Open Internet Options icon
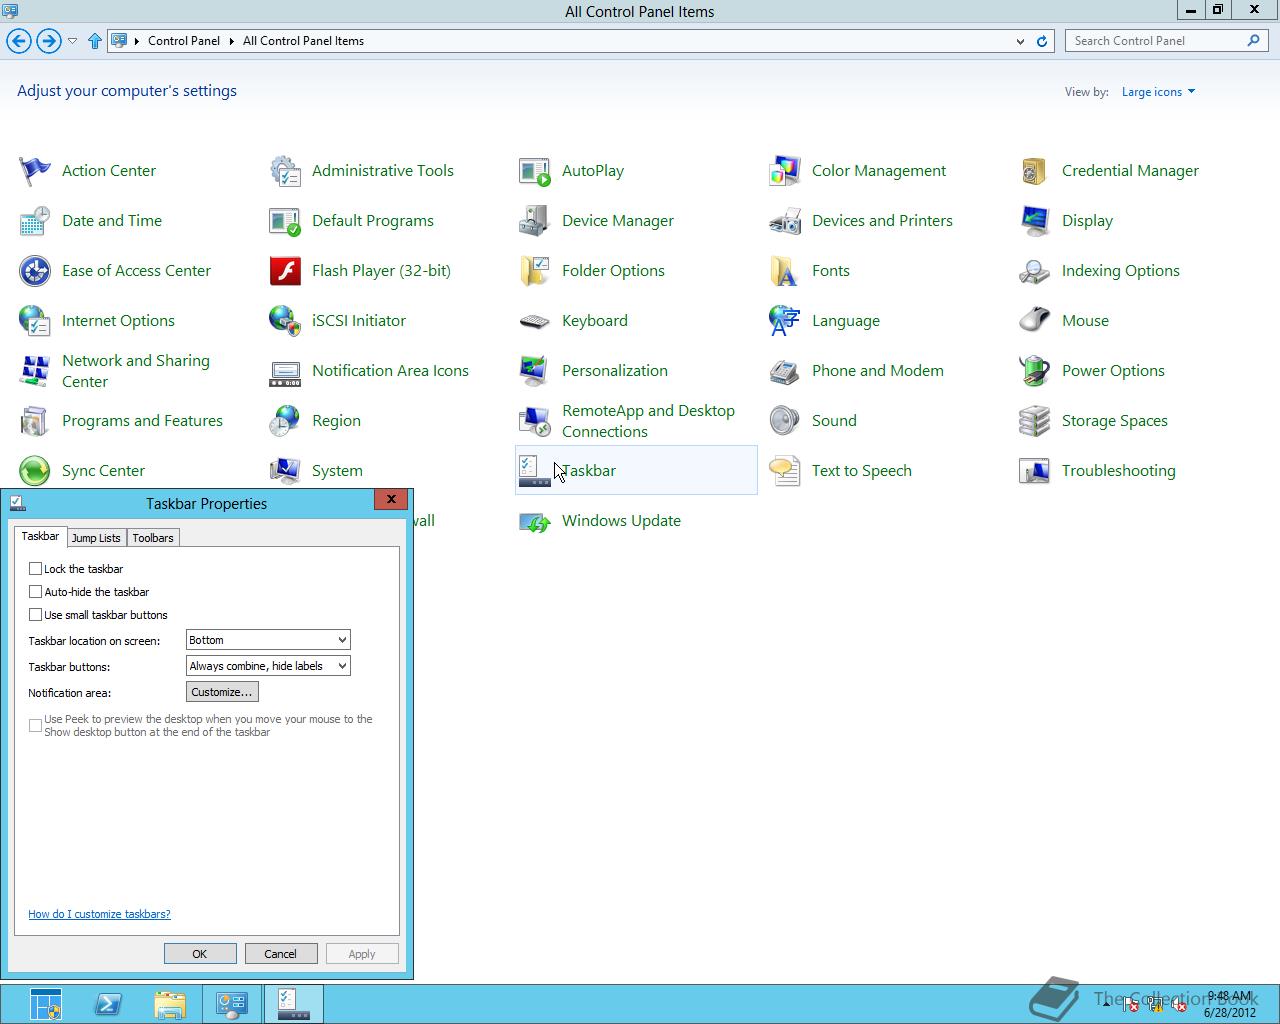The image size is (1280, 1024). coord(35,321)
